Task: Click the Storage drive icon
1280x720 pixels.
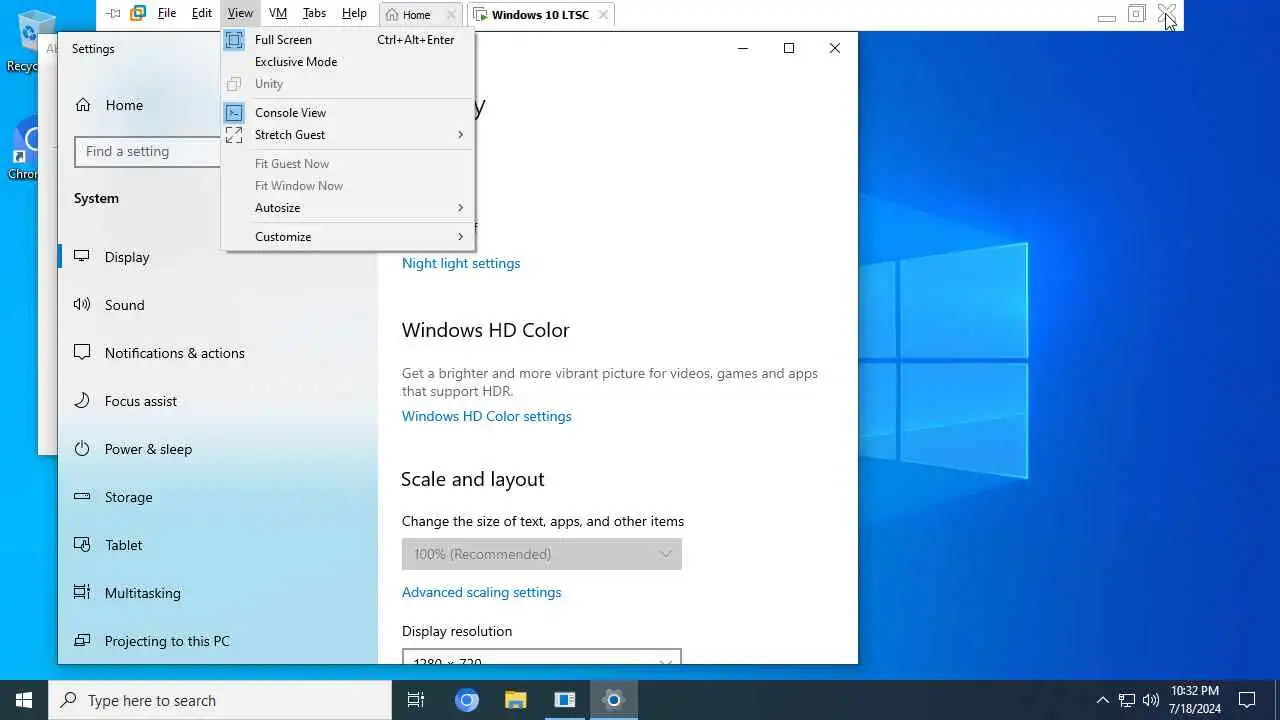Action: pos(82,497)
